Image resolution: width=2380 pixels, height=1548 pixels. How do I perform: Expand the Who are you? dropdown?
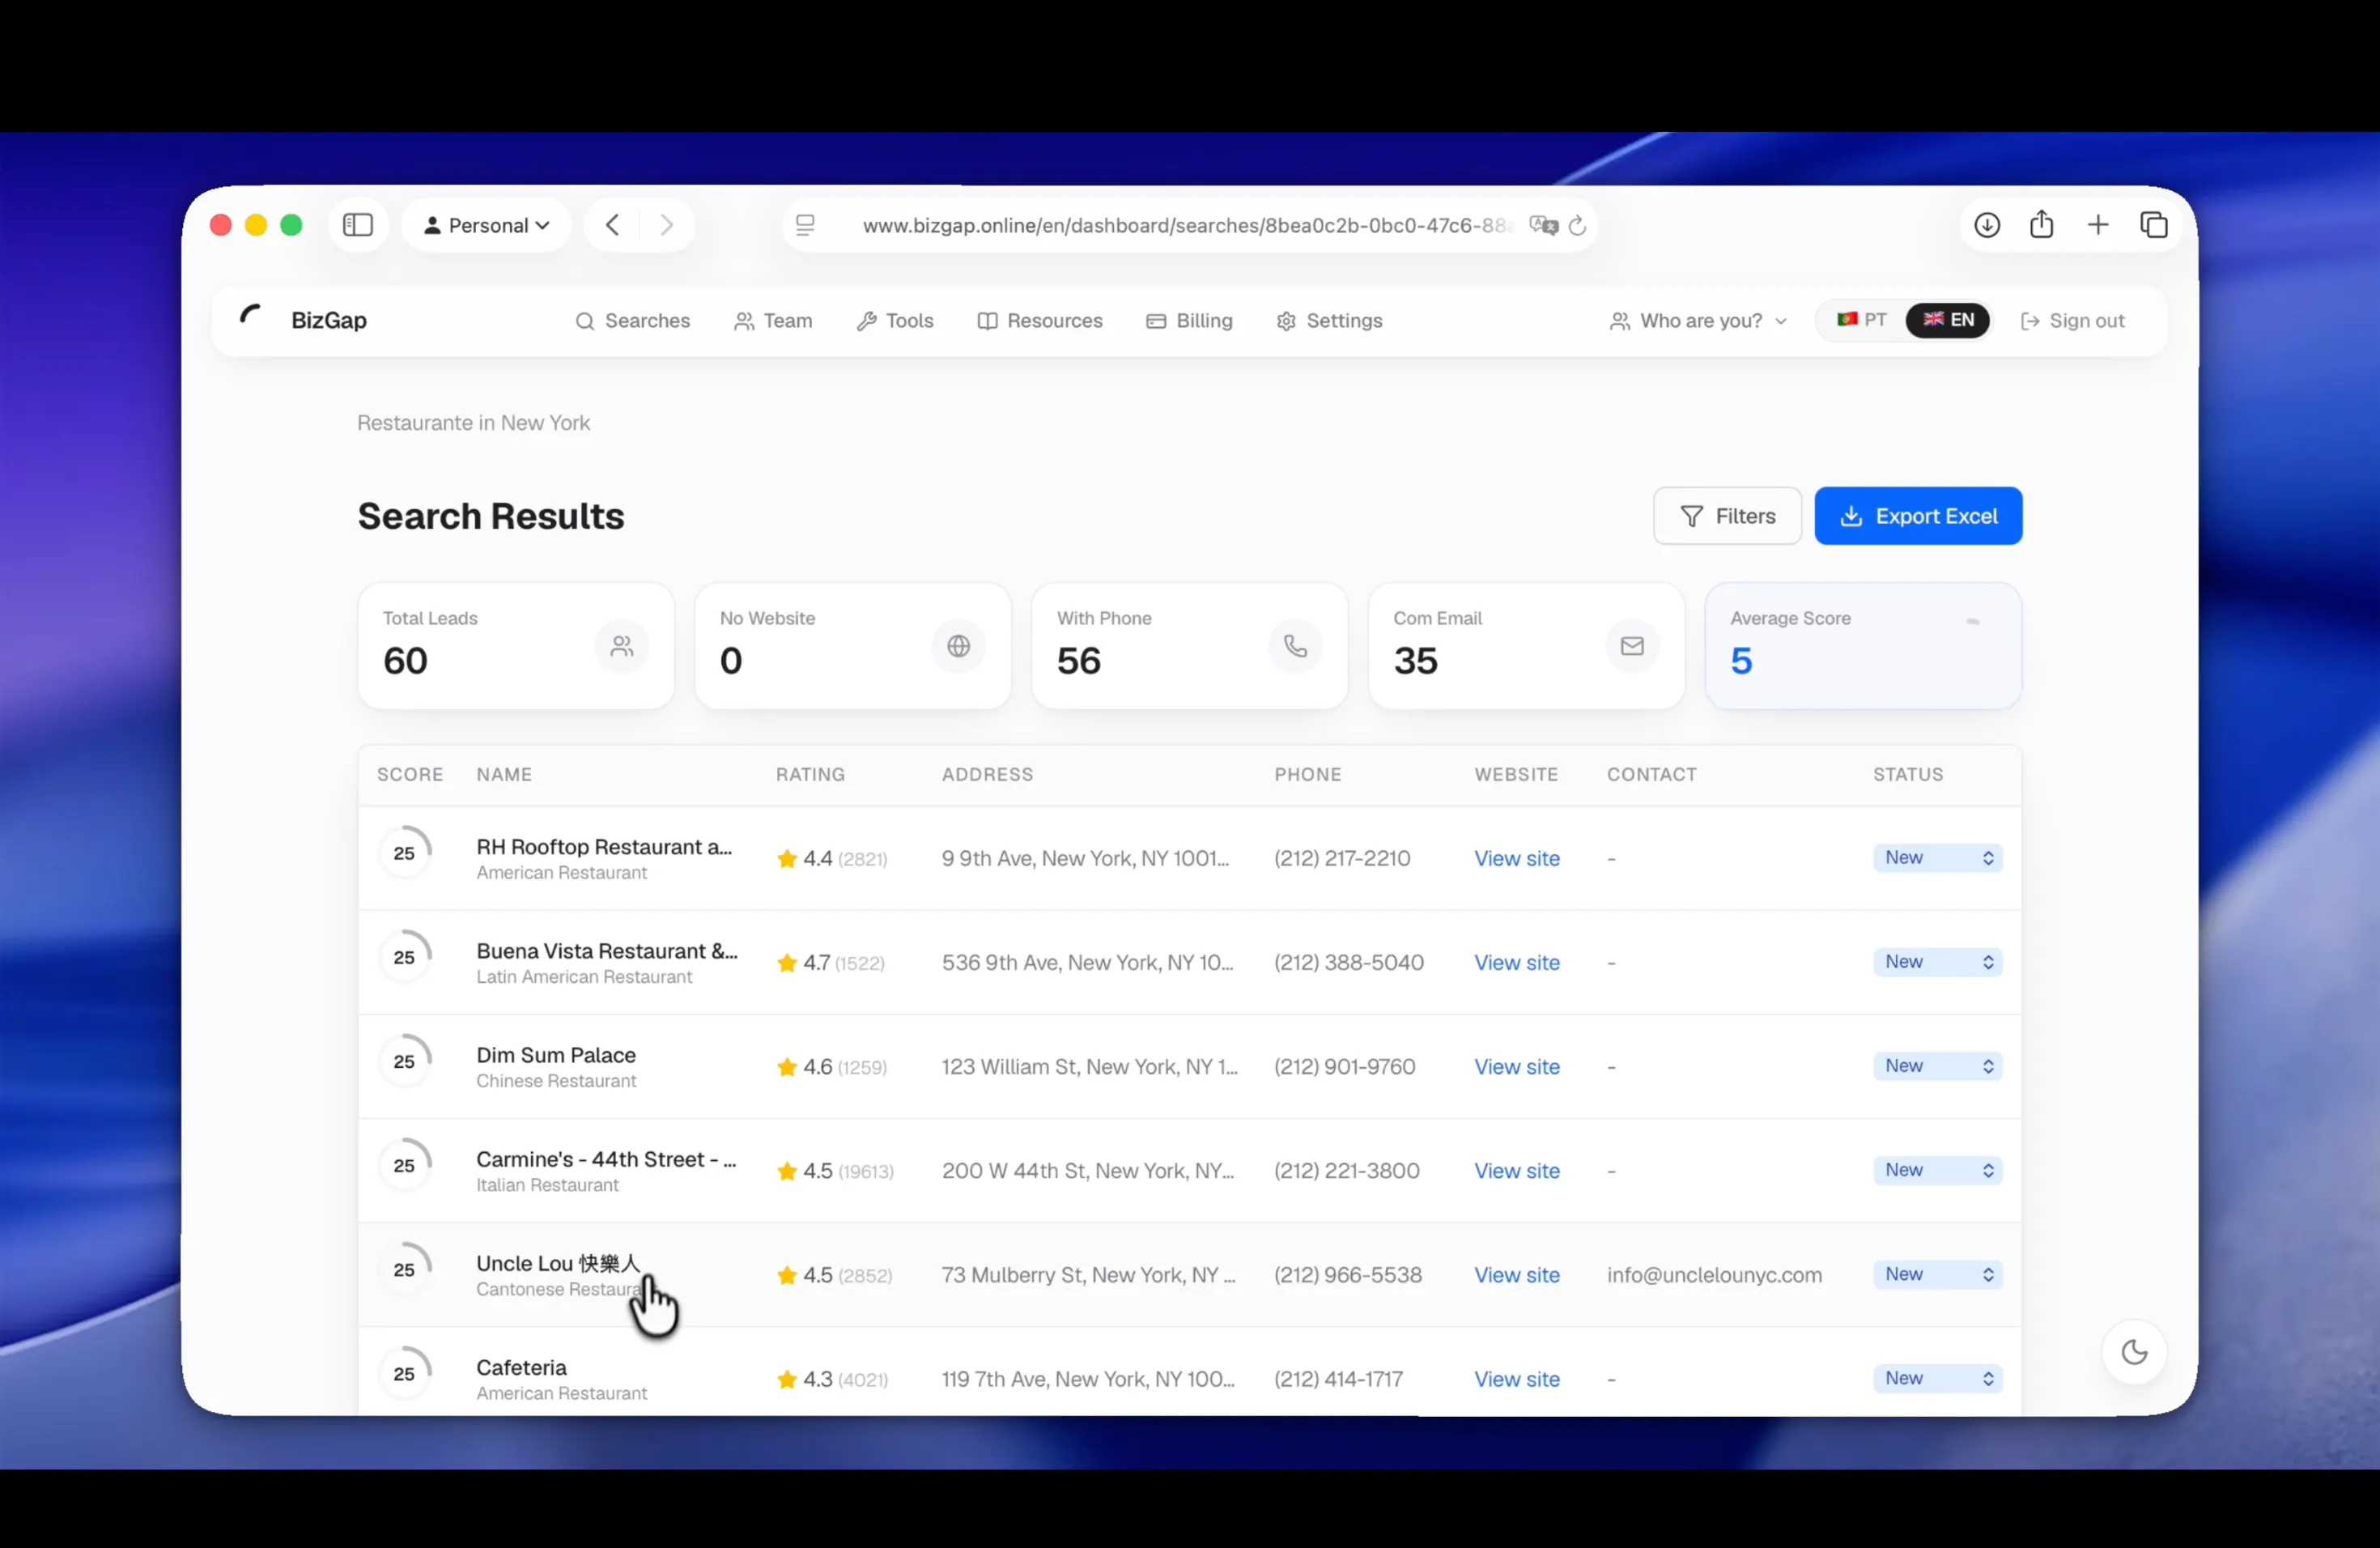[x=1698, y=321]
